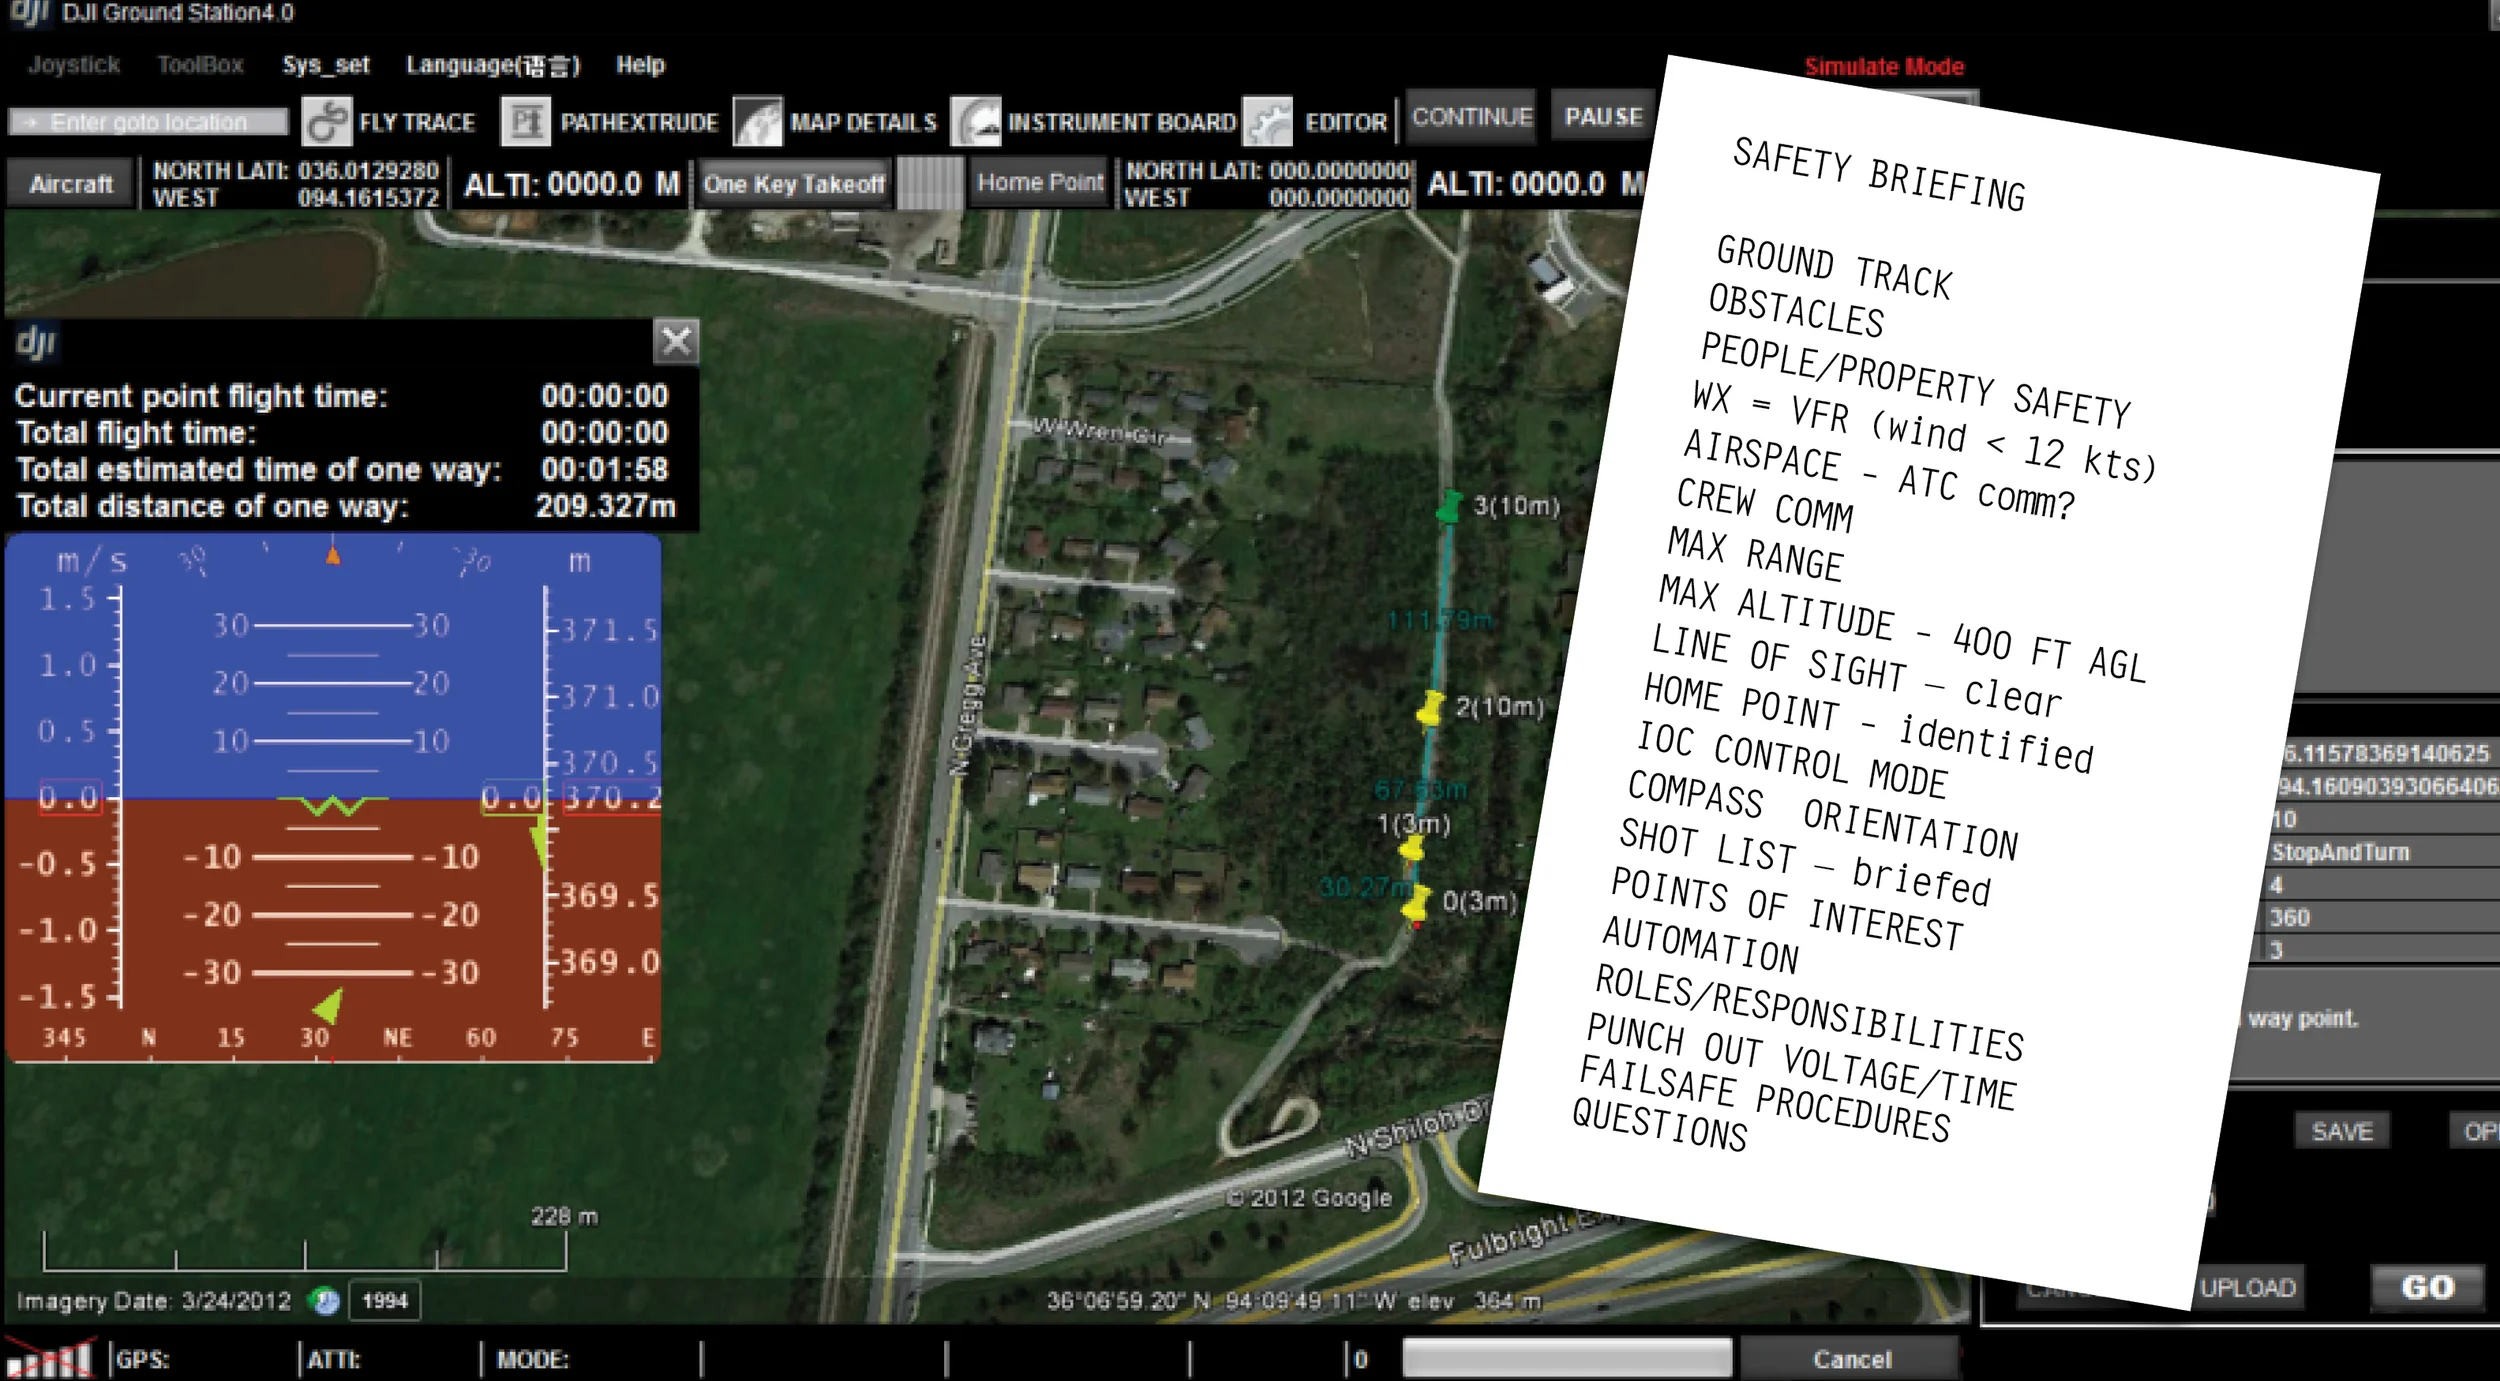The height and width of the screenshot is (1381, 2500).
Task: Open Map Details via its icon
Action: coord(757,122)
